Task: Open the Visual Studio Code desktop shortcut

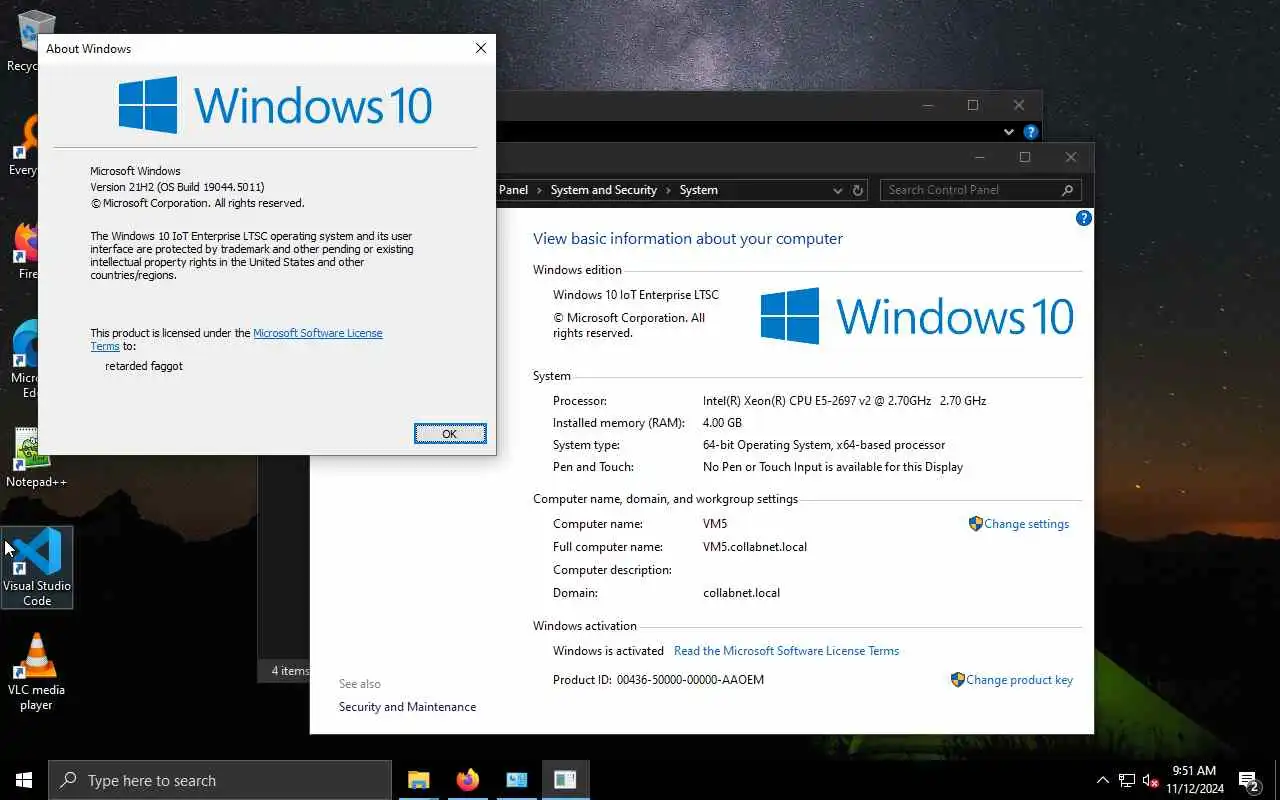Action: click(37, 567)
